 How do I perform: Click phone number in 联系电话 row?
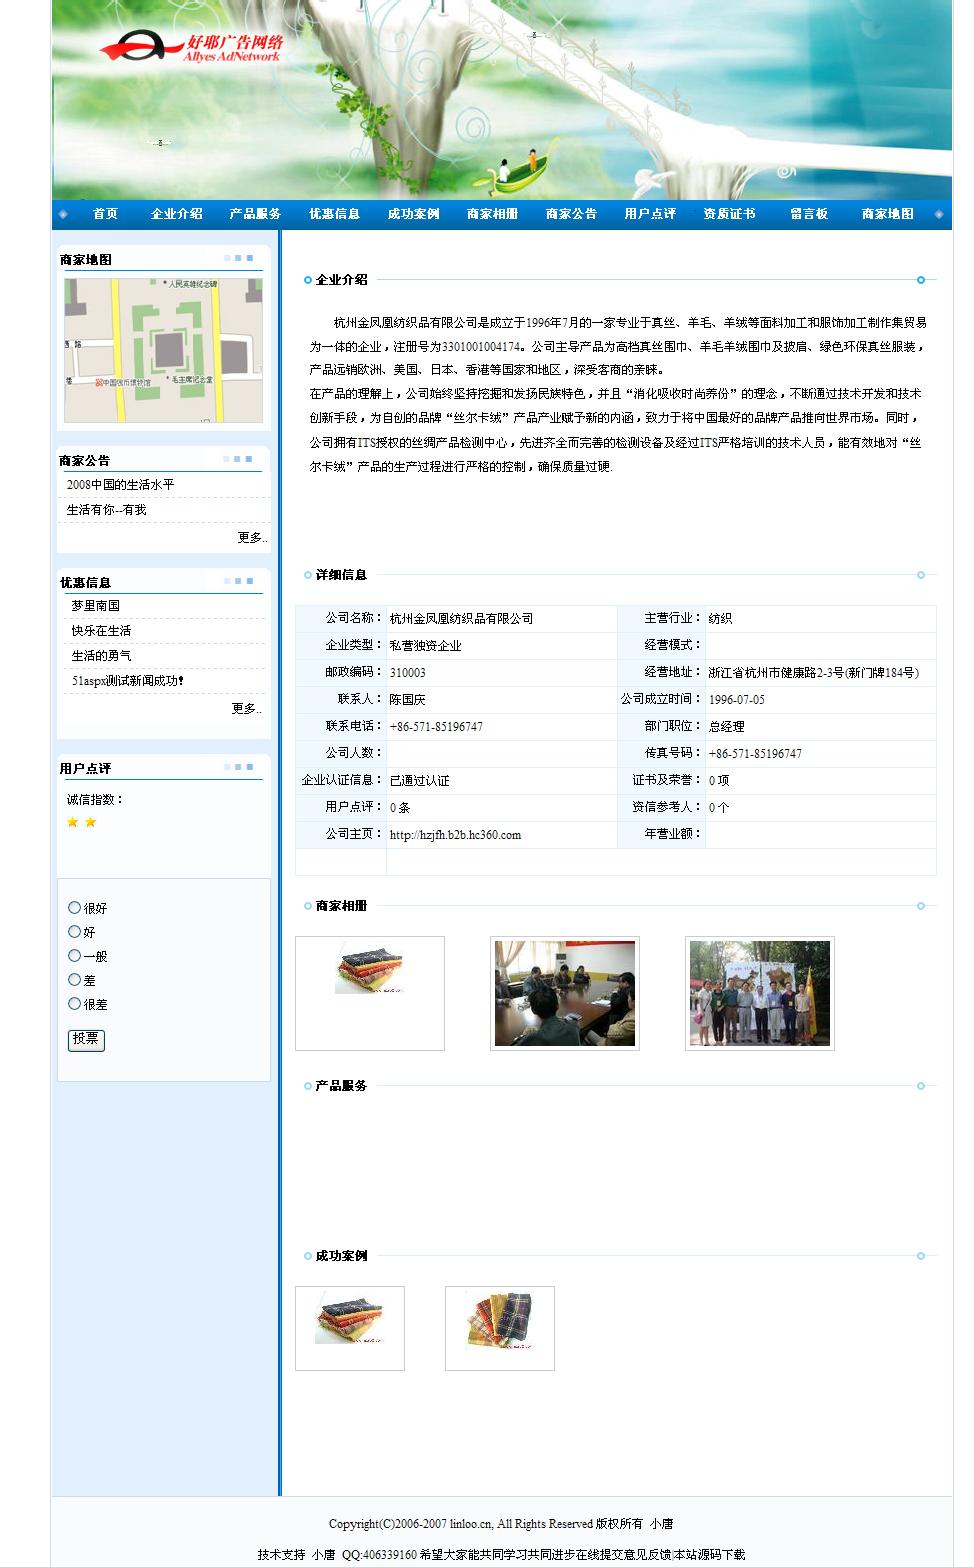point(436,727)
